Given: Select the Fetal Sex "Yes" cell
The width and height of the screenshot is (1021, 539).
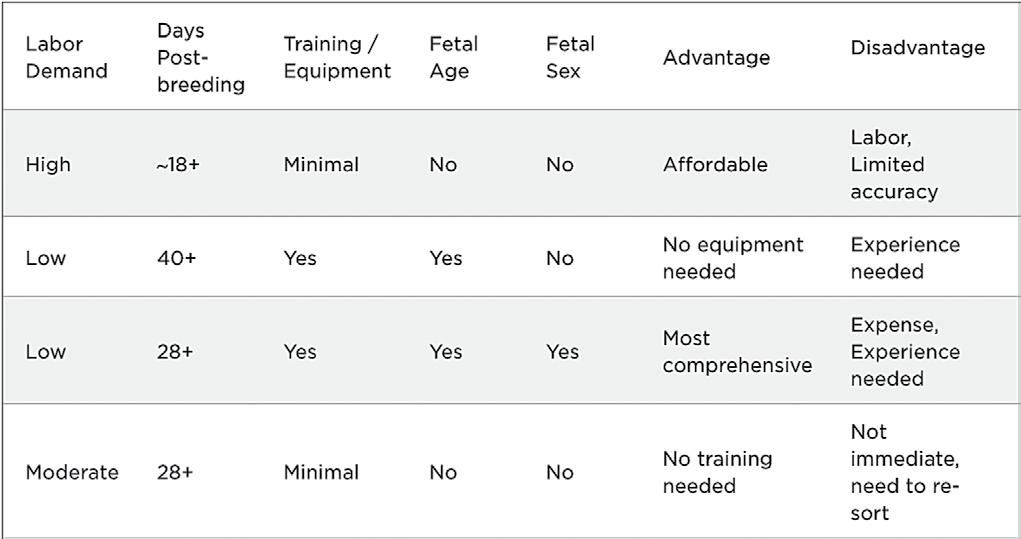Looking at the screenshot, I should 562,352.
